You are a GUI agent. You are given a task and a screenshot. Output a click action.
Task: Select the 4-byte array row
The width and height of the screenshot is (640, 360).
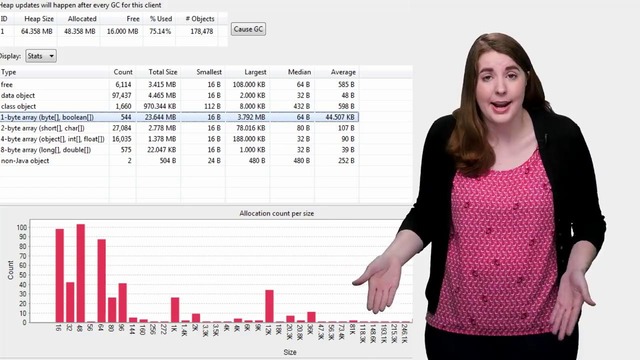[x=180, y=139]
